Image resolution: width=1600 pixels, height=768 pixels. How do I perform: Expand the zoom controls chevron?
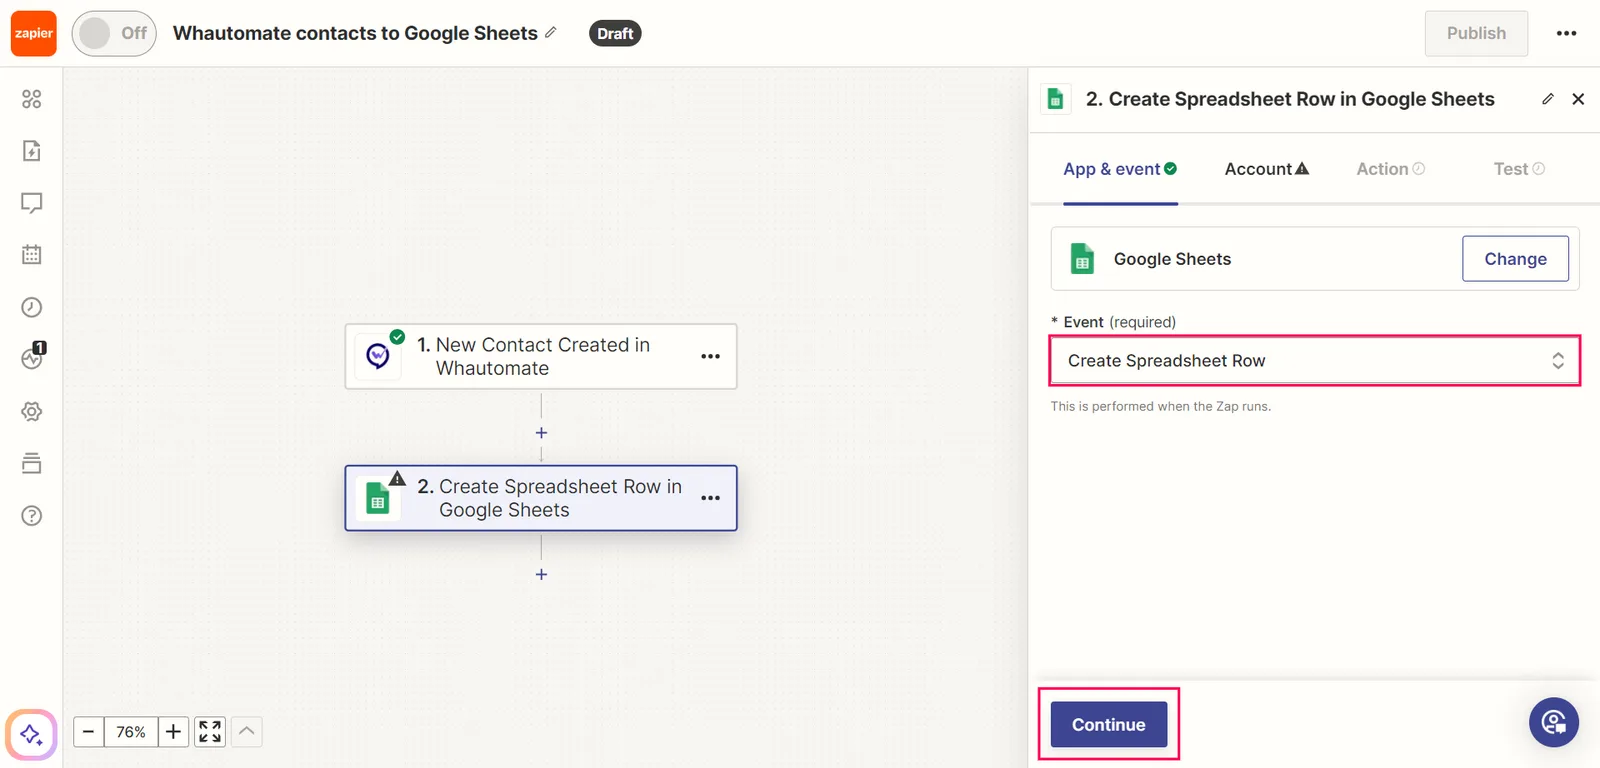point(247,732)
